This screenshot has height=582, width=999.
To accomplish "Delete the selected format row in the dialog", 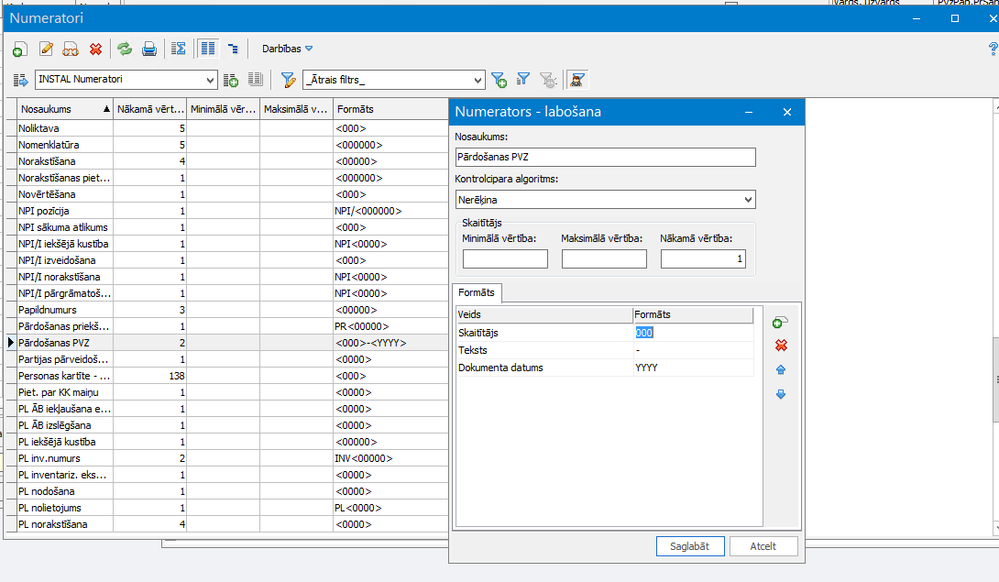I will click(x=780, y=345).
